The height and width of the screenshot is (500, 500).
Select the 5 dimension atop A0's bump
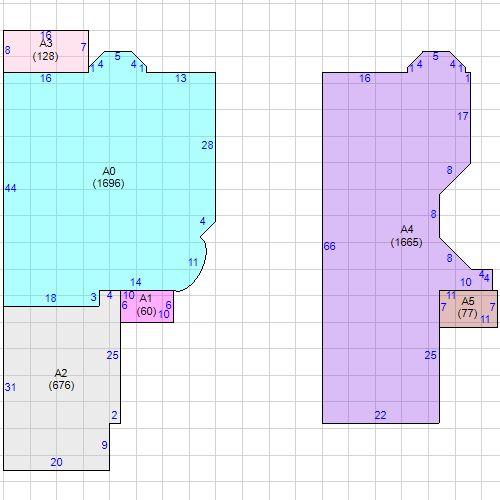(117, 57)
